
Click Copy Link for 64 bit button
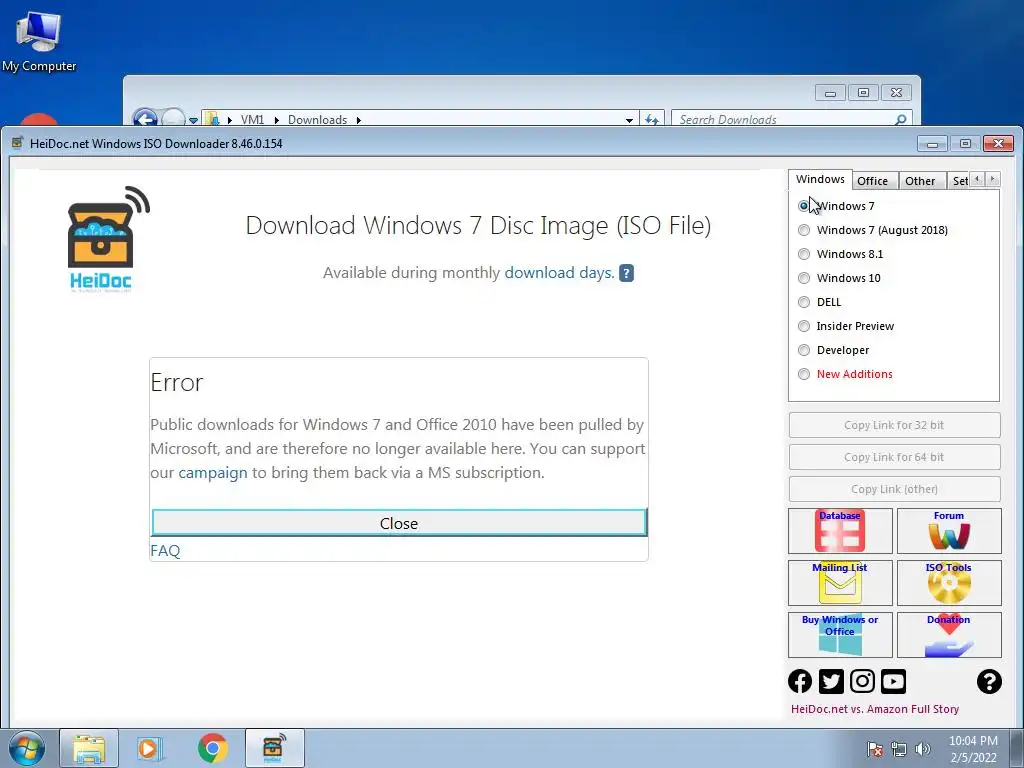[x=894, y=457]
